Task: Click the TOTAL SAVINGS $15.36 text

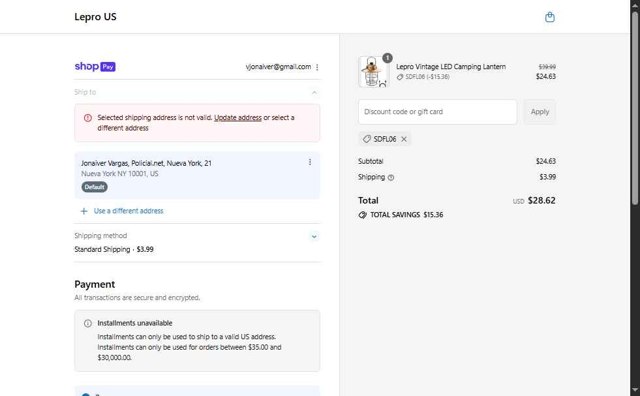Action: (407, 215)
